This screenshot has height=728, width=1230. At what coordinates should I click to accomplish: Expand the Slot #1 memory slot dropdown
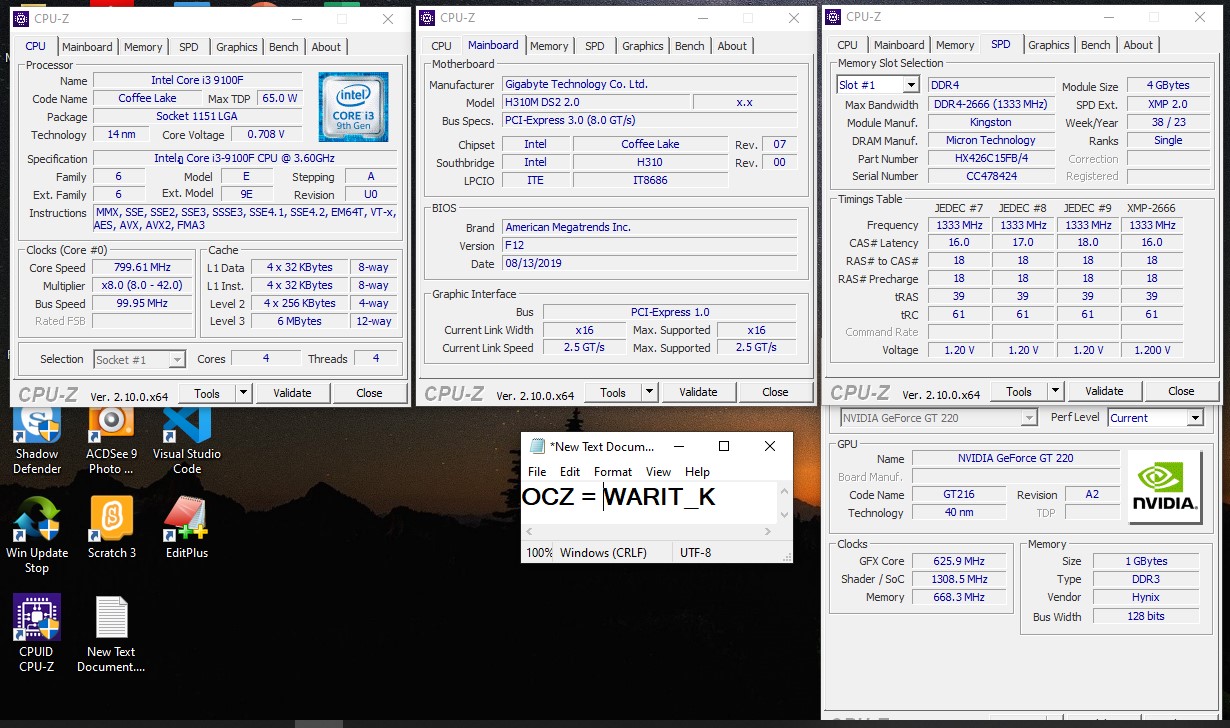910,86
